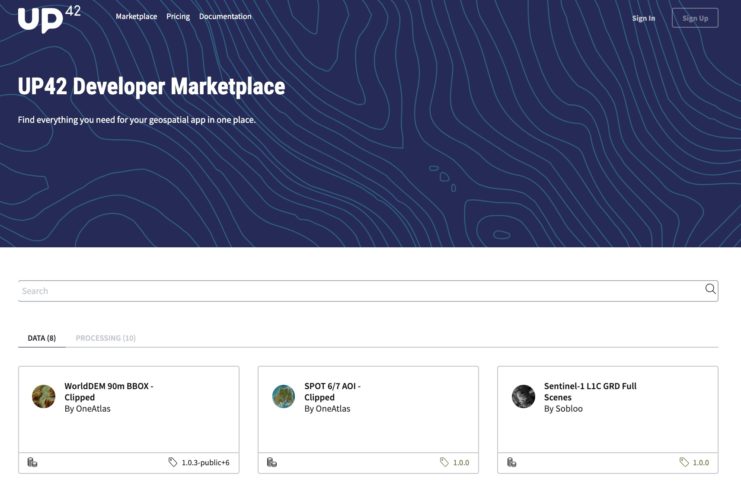Viewport: 741px width, 486px height.
Task: Click version 1.0.0 on Sentinel-1 card
Action: coord(701,463)
